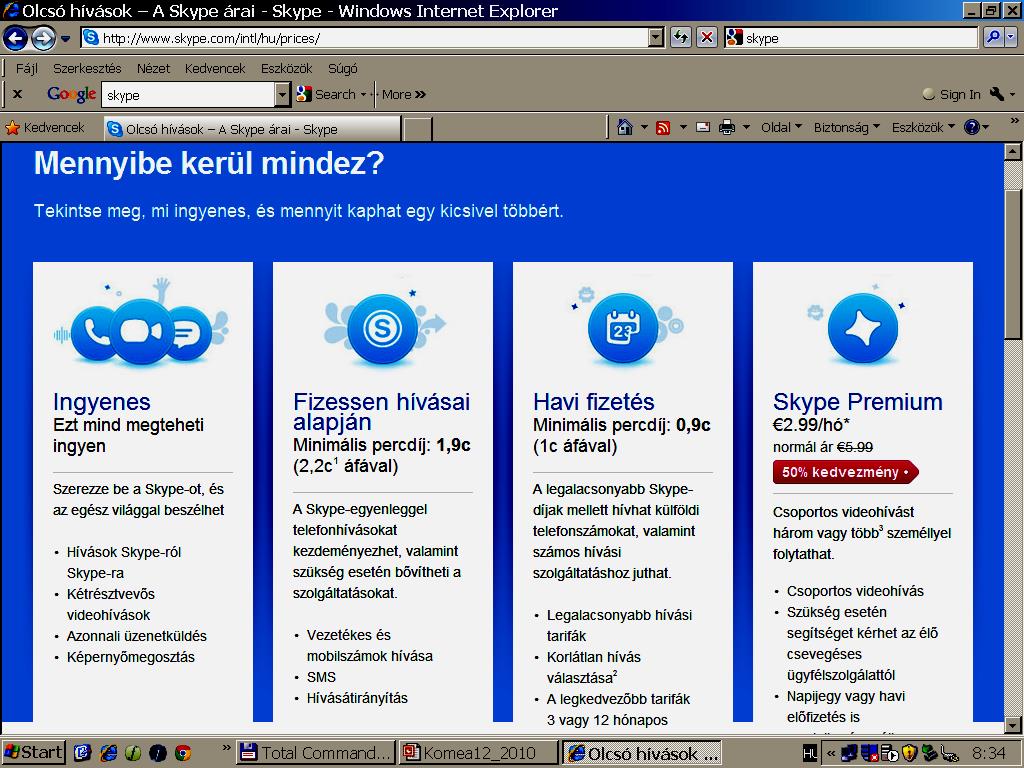Open a new blank tab
Viewport: 1024px width, 768px height.
click(x=417, y=129)
